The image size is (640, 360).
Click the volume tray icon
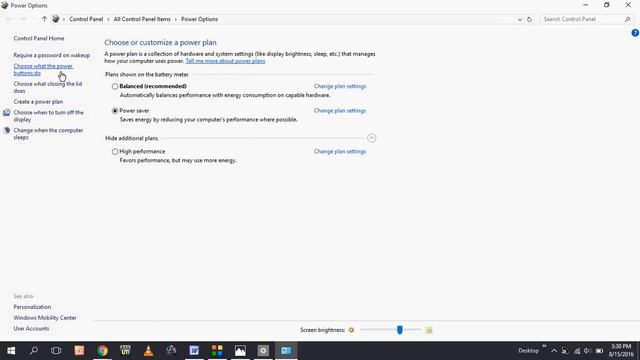pyautogui.click(x=587, y=351)
